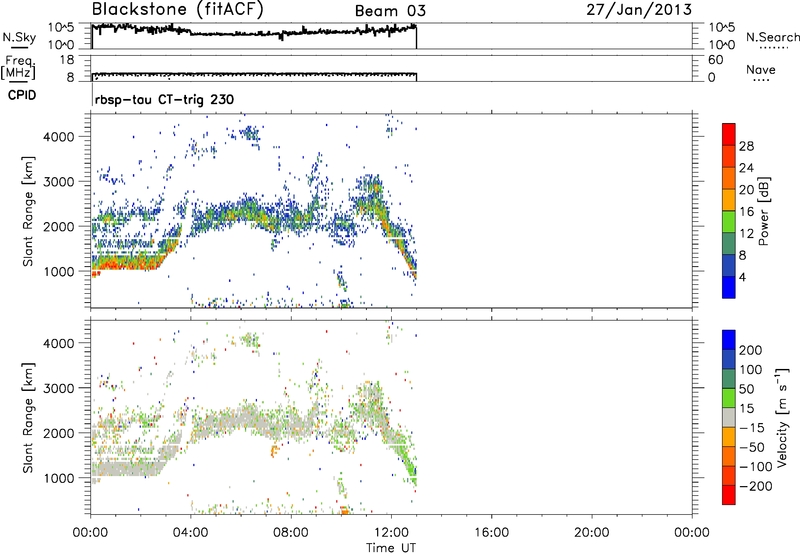Click the 'Freq. [MHz]' axis label

[18, 68]
